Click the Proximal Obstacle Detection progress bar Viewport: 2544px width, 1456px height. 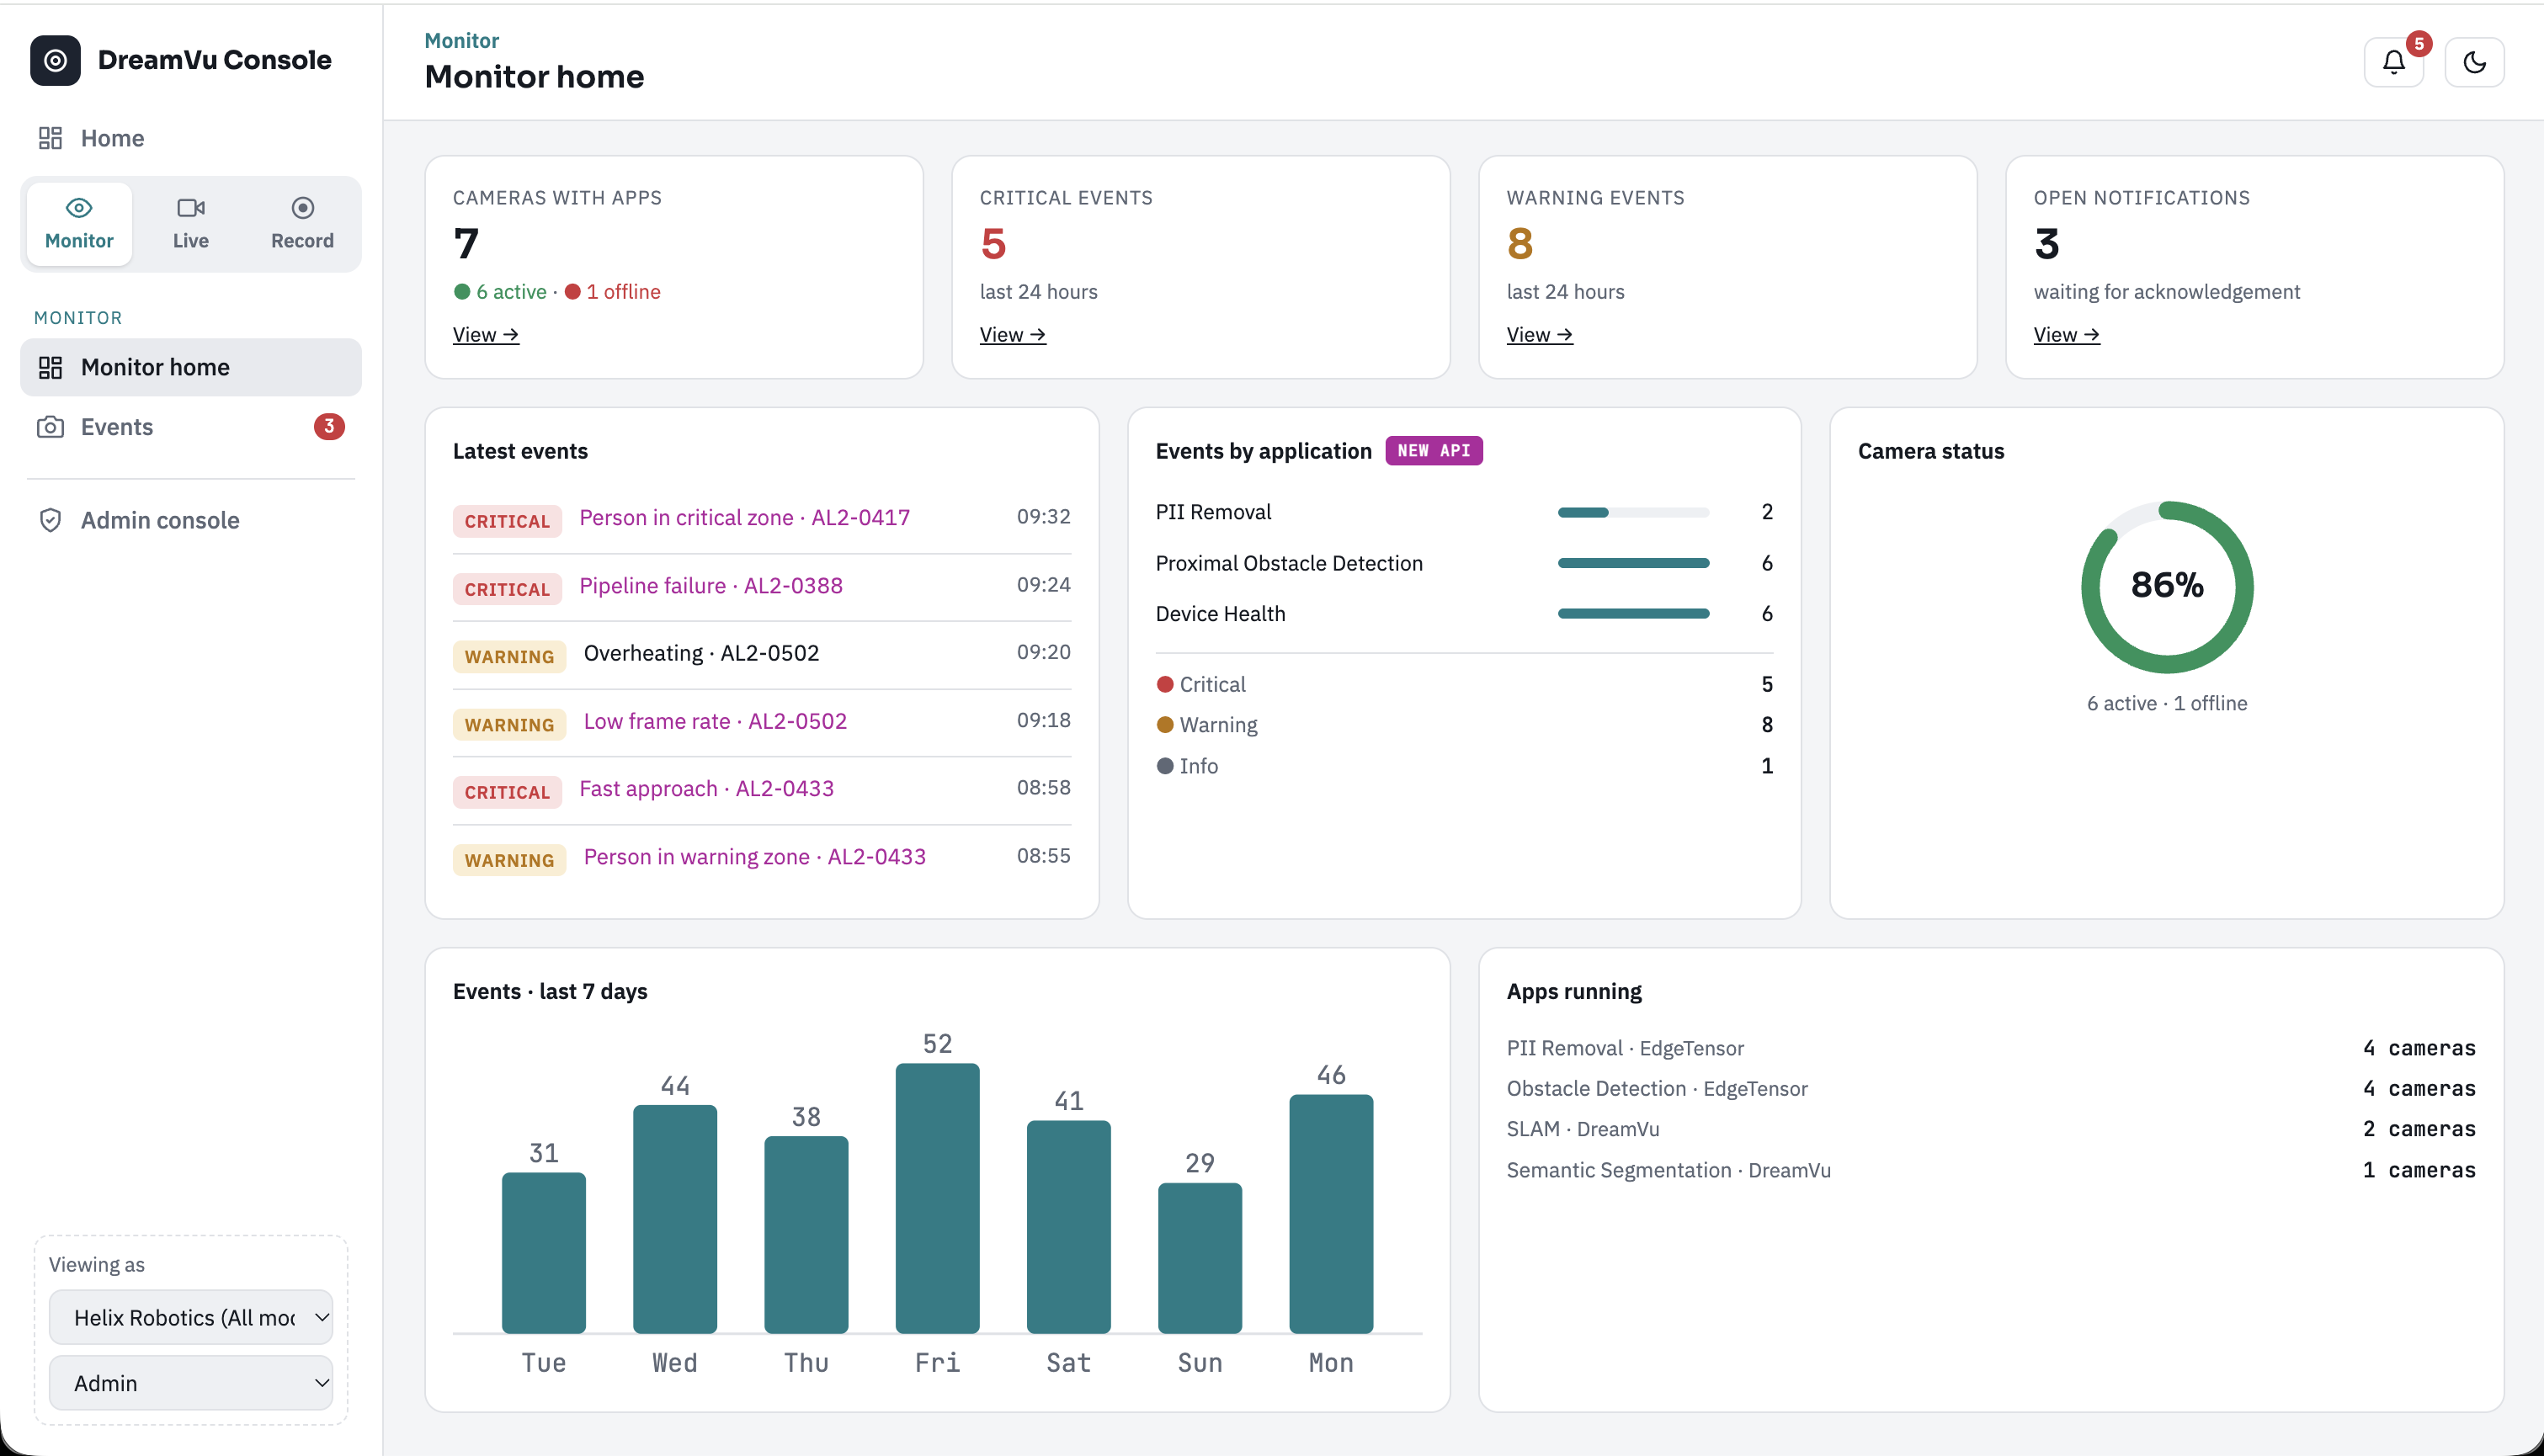coord(1633,563)
